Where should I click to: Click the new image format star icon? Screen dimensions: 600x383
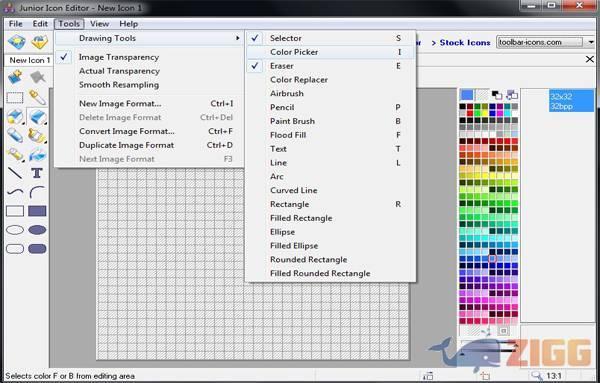[x=15, y=77]
